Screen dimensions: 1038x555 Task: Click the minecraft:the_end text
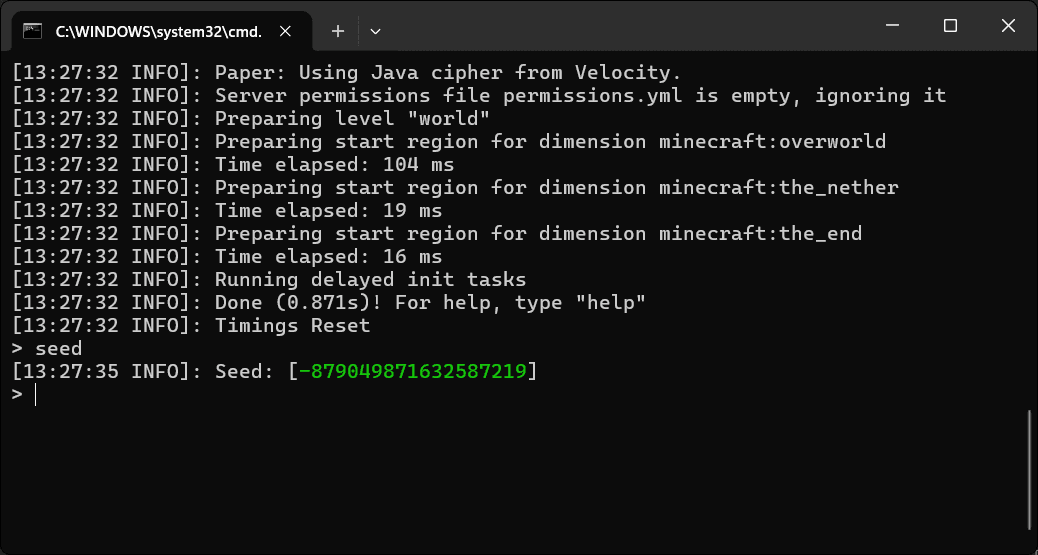pos(761,234)
